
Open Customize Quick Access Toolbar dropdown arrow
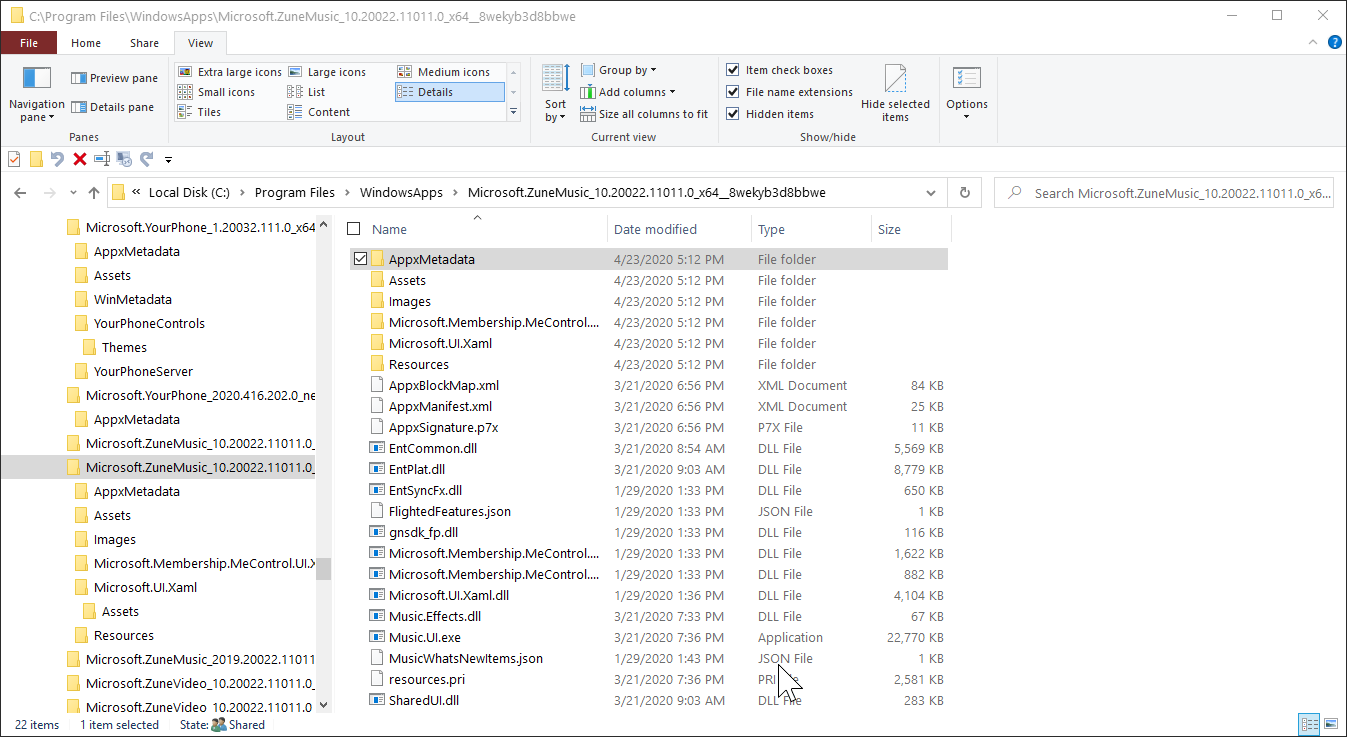(168, 160)
